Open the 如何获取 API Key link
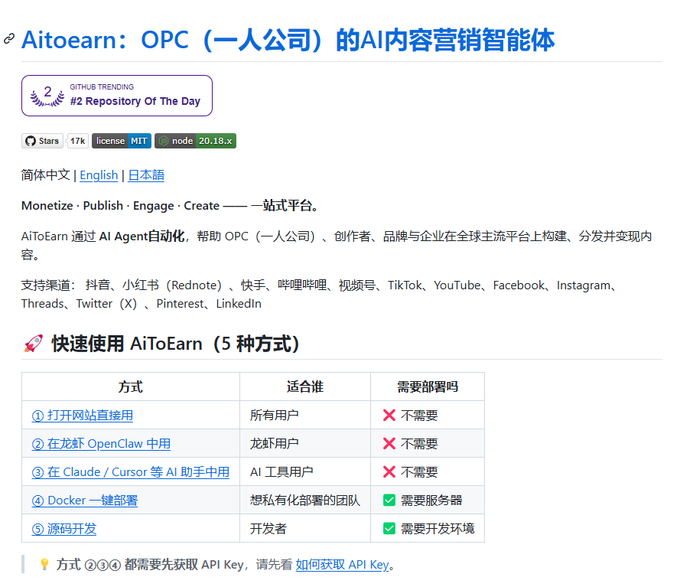The image size is (680, 587). click(343, 564)
